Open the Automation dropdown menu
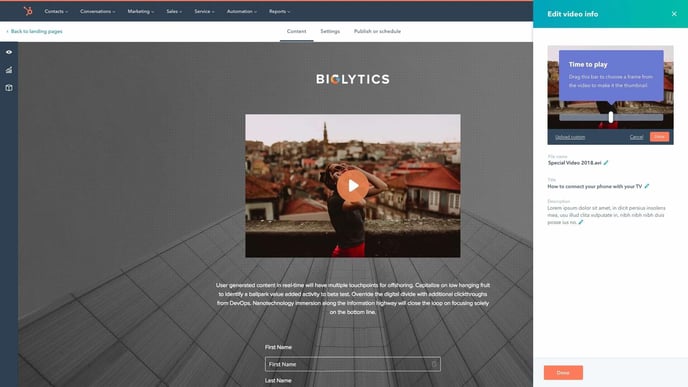Viewport: 688px width, 387px height. [x=241, y=11]
